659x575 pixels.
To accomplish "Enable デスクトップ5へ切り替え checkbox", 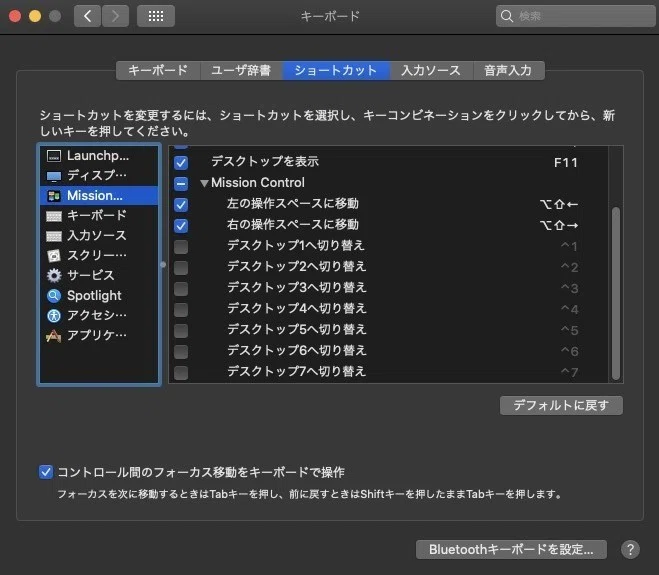I will [181, 331].
